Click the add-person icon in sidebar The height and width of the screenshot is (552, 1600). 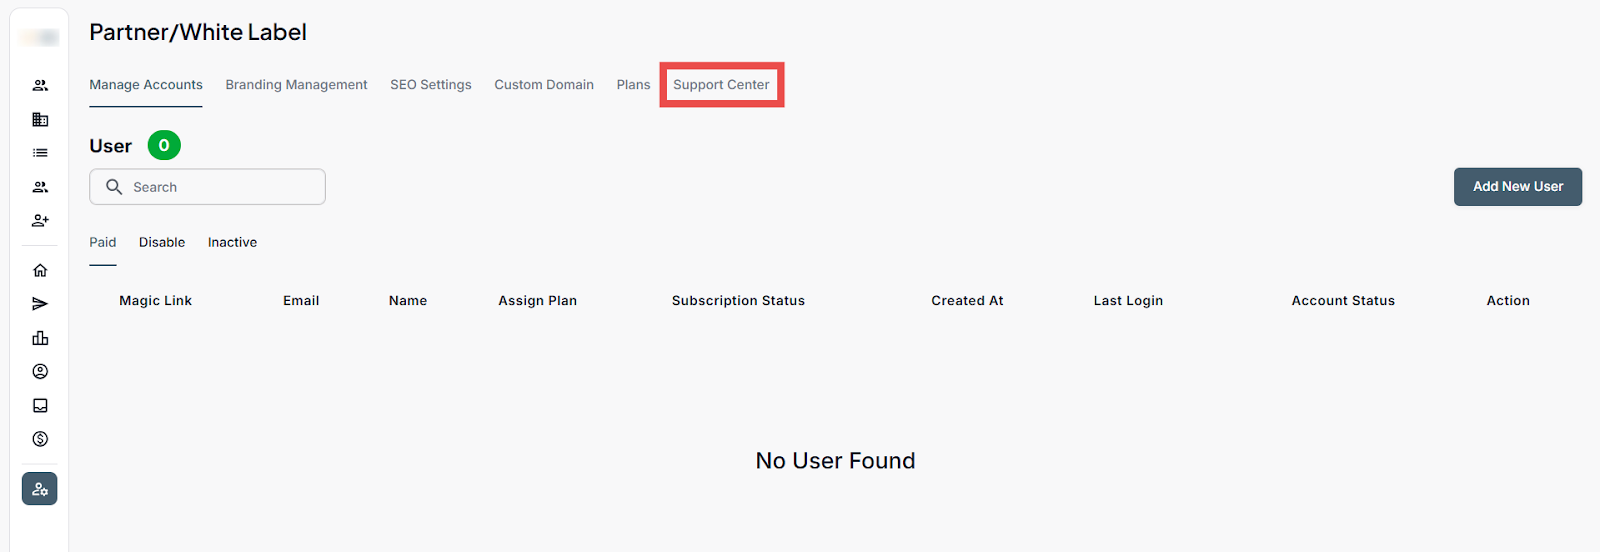coord(40,220)
